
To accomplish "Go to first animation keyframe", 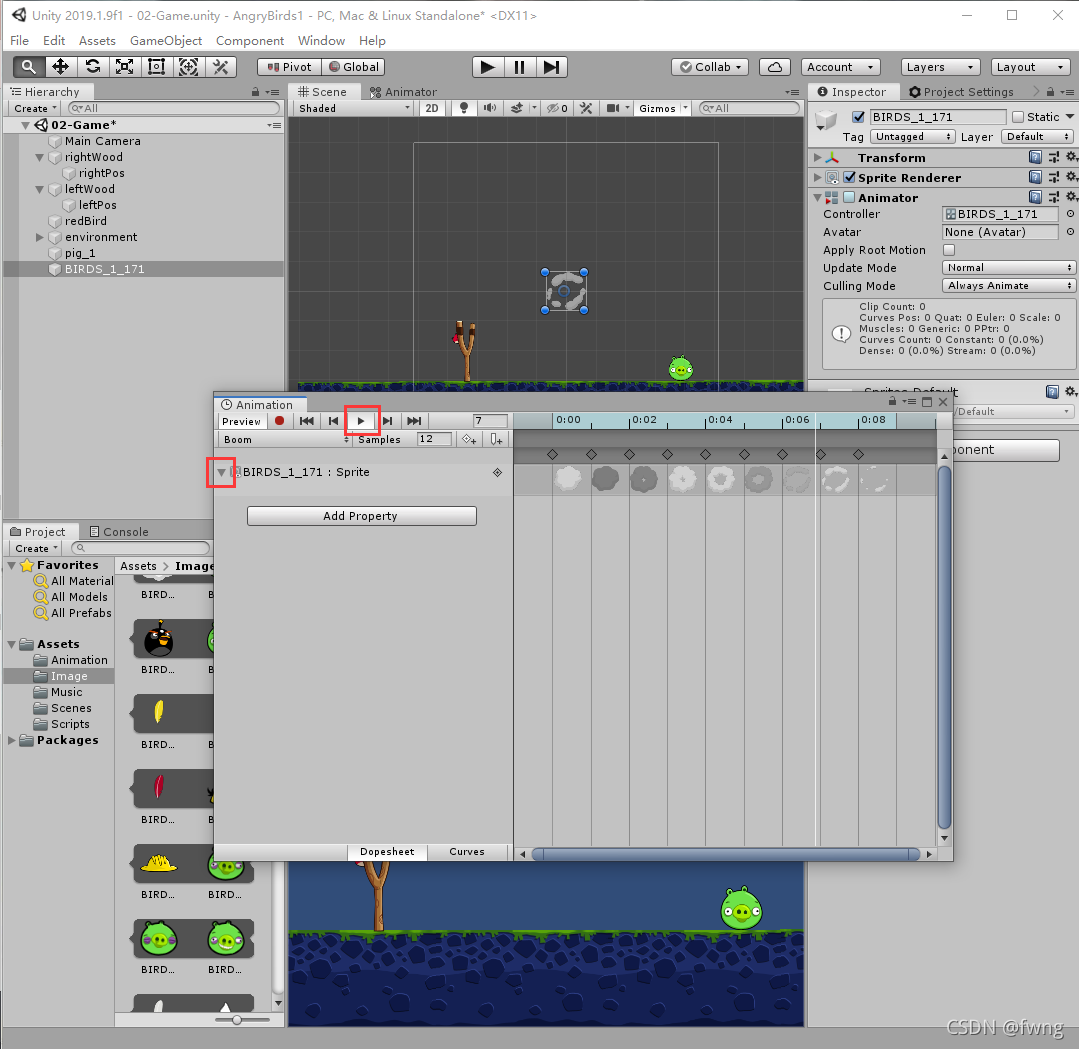I will (x=307, y=421).
